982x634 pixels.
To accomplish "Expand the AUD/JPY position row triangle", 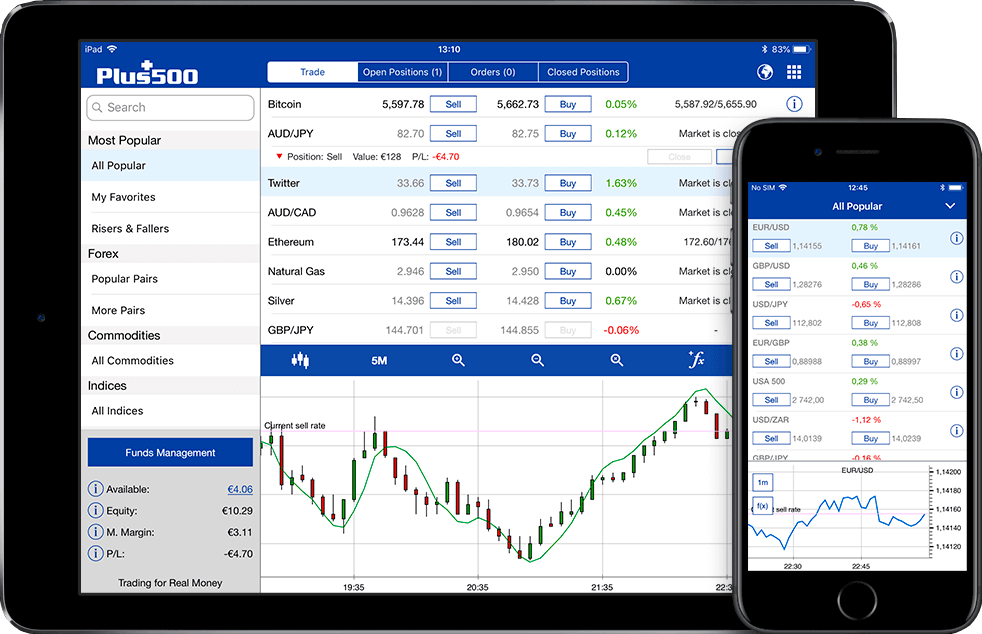I will [x=279, y=157].
